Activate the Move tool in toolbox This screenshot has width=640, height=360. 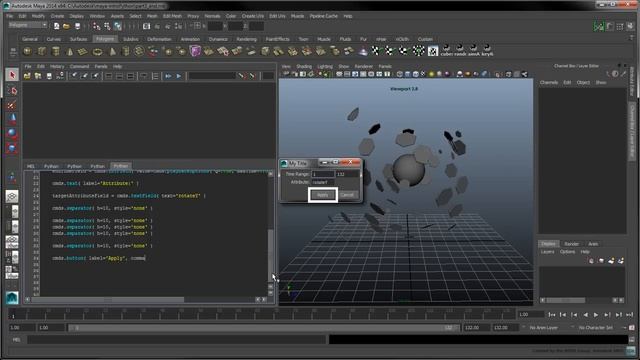pyautogui.click(x=12, y=119)
